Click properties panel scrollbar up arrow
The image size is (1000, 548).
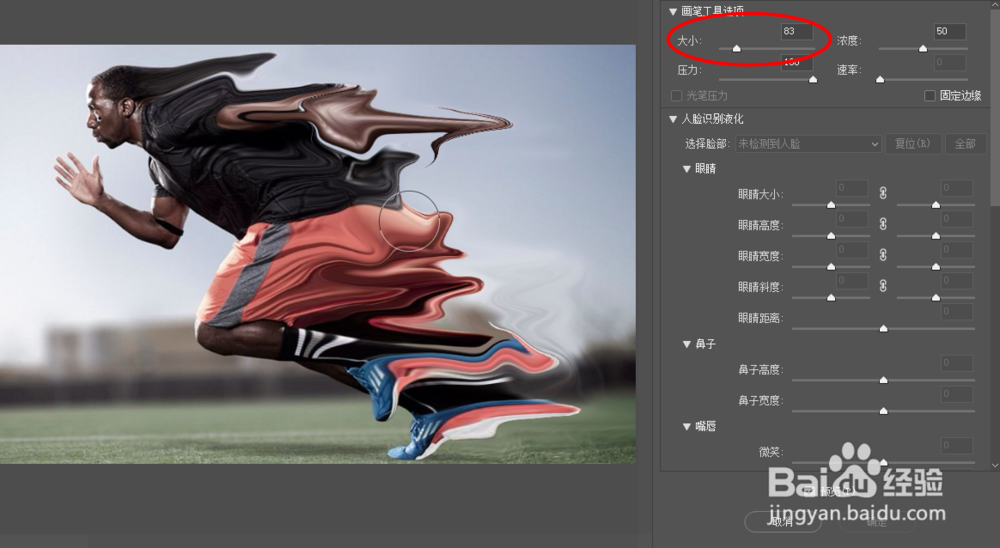click(x=995, y=4)
